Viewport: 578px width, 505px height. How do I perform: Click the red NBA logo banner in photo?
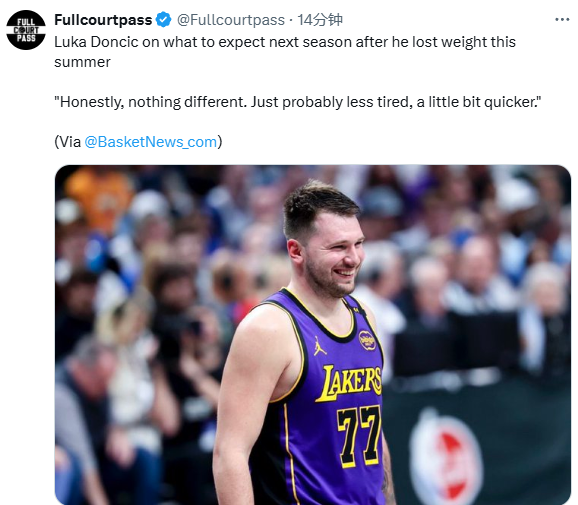pos(446,455)
